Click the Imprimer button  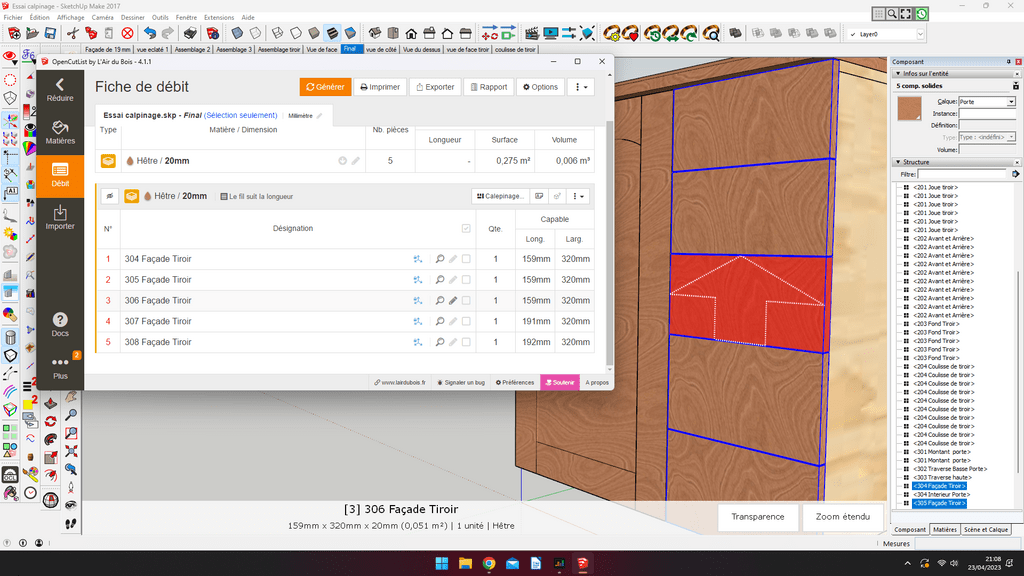point(380,87)
